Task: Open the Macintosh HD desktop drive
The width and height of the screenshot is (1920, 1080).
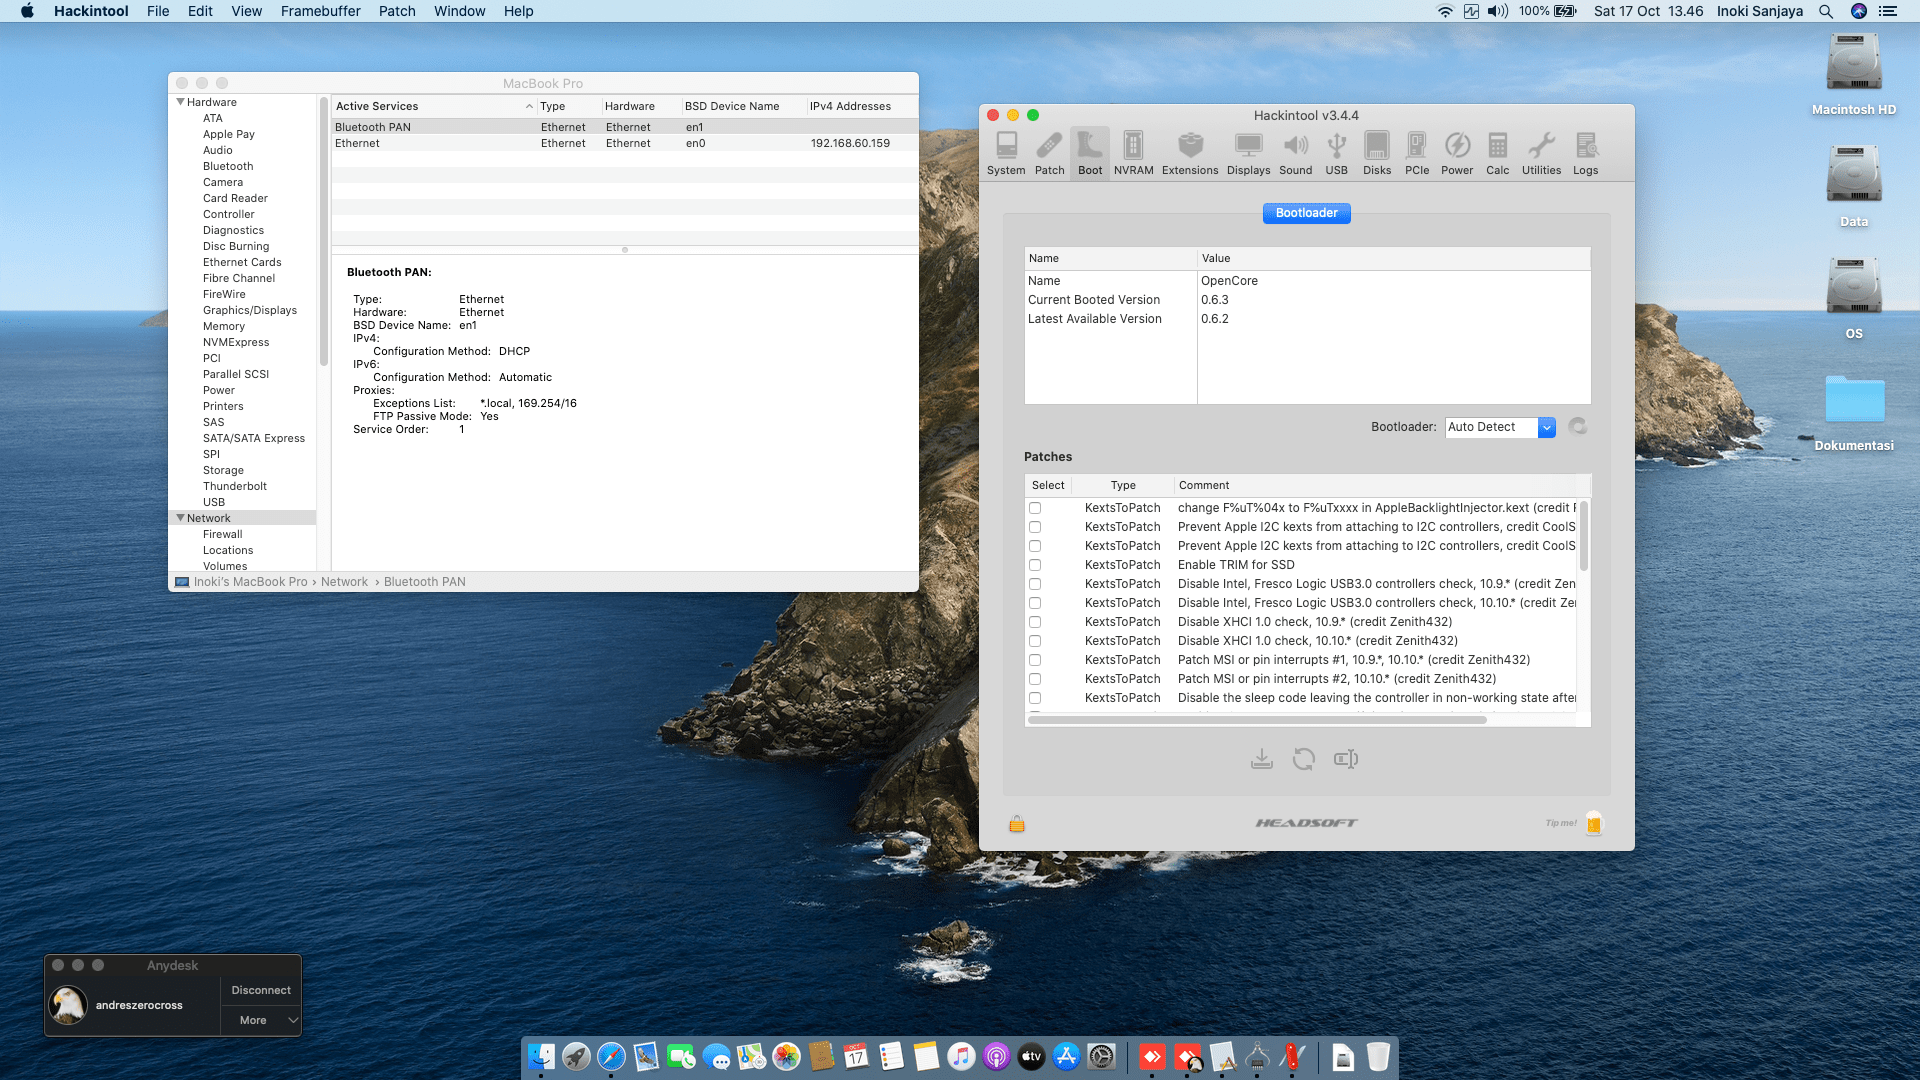Action: (1854, 74)
